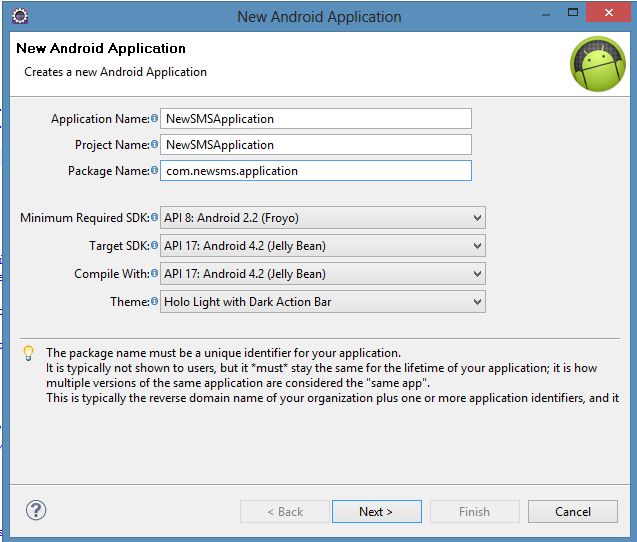Focus the Project Name text field
This screenshot has width=637, height=542.
pos(315,145)
